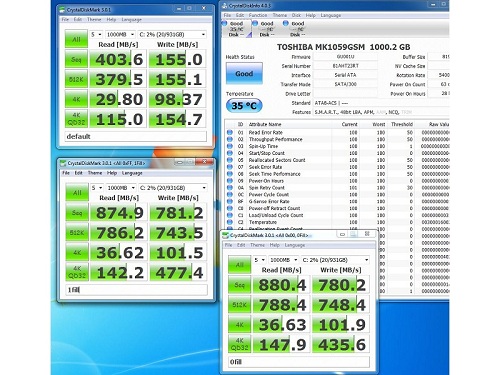500x375 pixels.
Task: Click app icon of 1Fill CrystalDiskMark window
Action: (x=63, y=163)
